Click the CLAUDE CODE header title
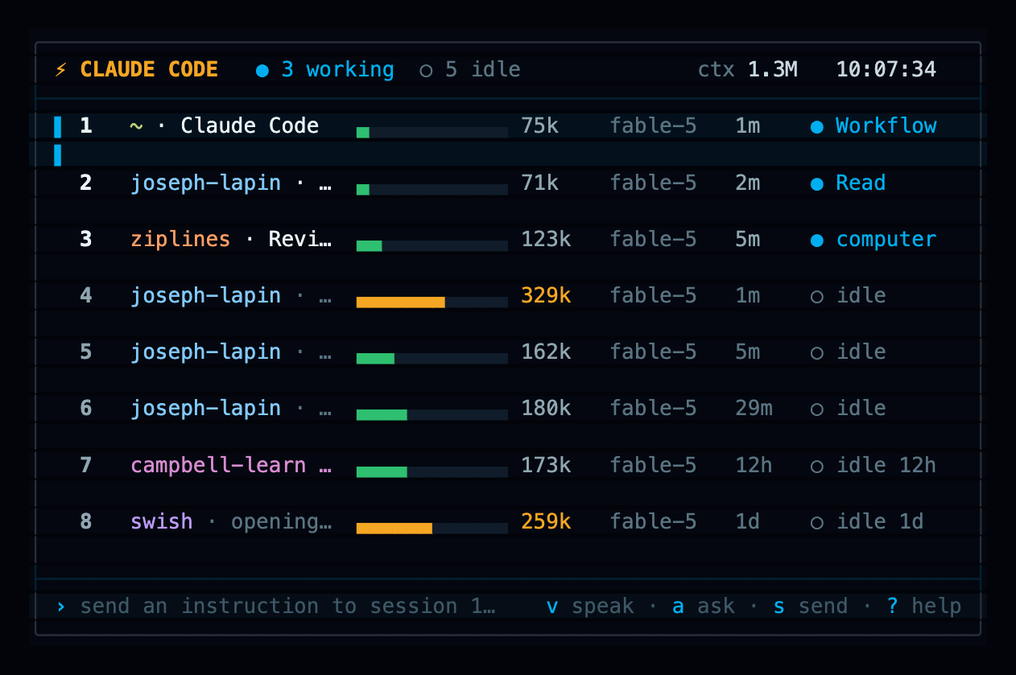The height and width of the screenshot is (675, 1016). coord(149,69)
